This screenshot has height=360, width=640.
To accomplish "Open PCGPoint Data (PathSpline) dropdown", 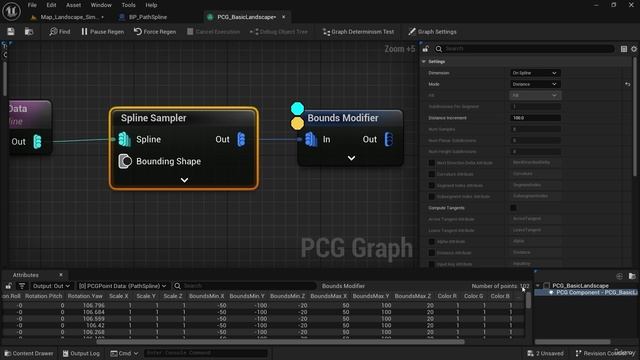I will click(122, 286).
